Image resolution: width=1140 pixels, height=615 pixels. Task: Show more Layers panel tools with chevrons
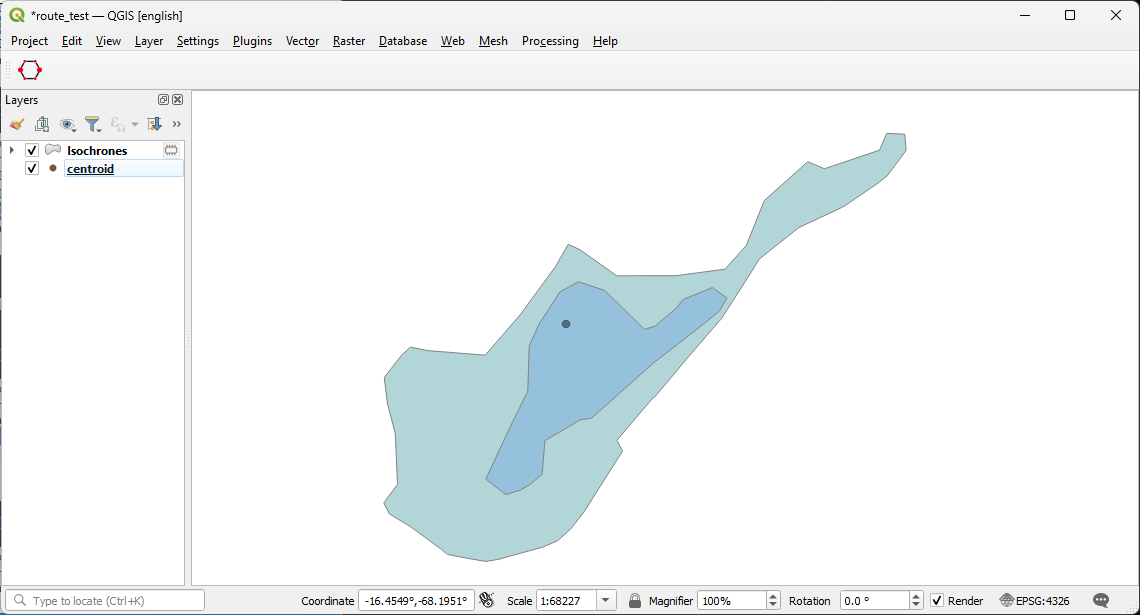[x=177, y=124]
